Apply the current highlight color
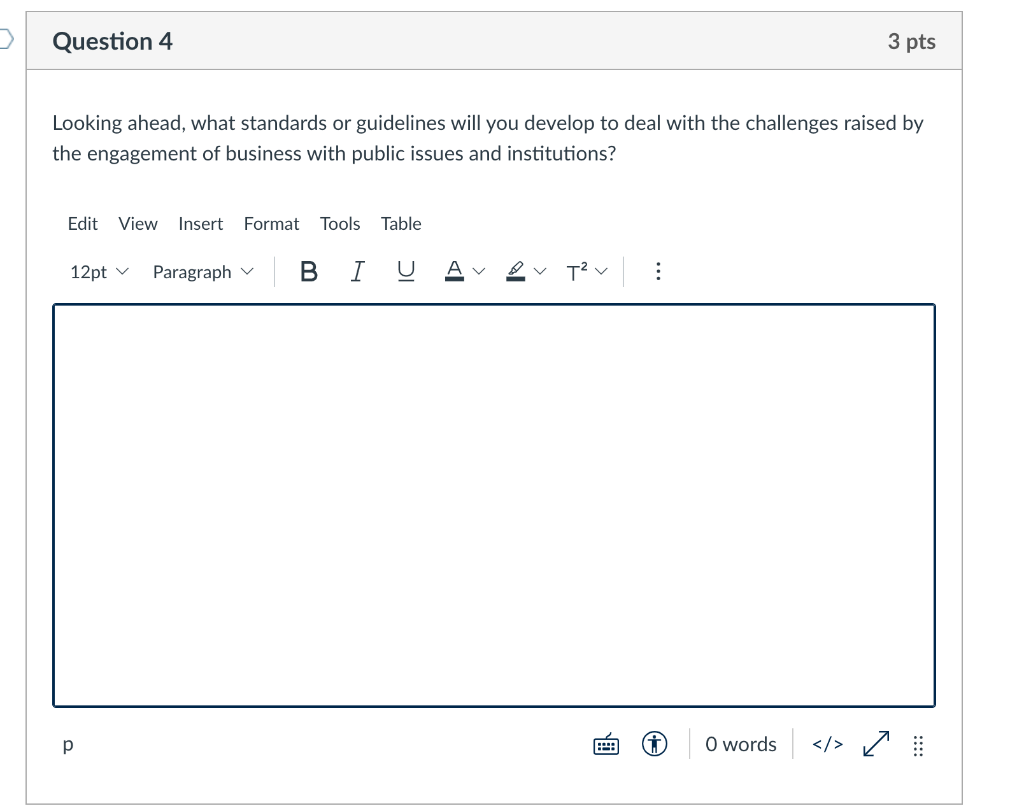The height and width of the screenshot is (806, 1024). click(x=514, y=271)
